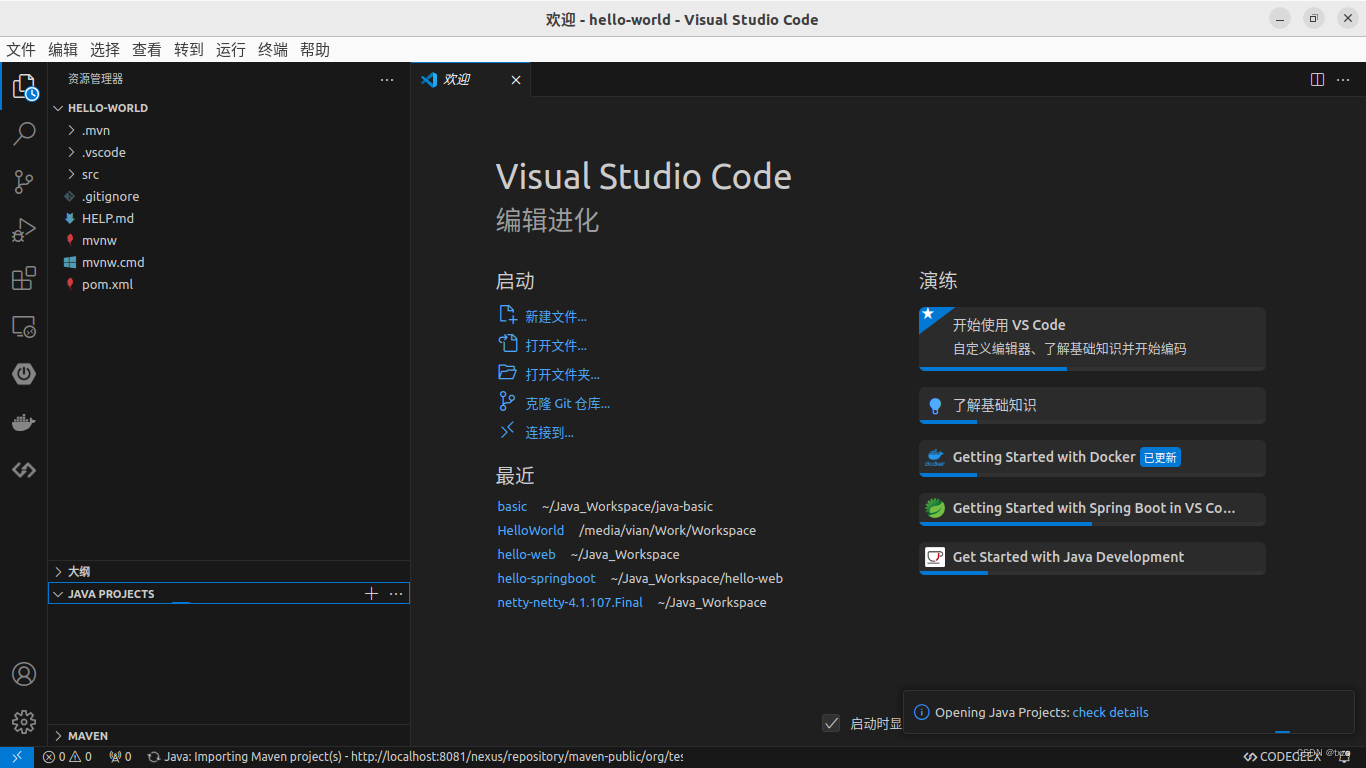1366x768 pixels.
Task: Open the Search view in activity bar
Action: pyautogui.click(x=24, y=134)
